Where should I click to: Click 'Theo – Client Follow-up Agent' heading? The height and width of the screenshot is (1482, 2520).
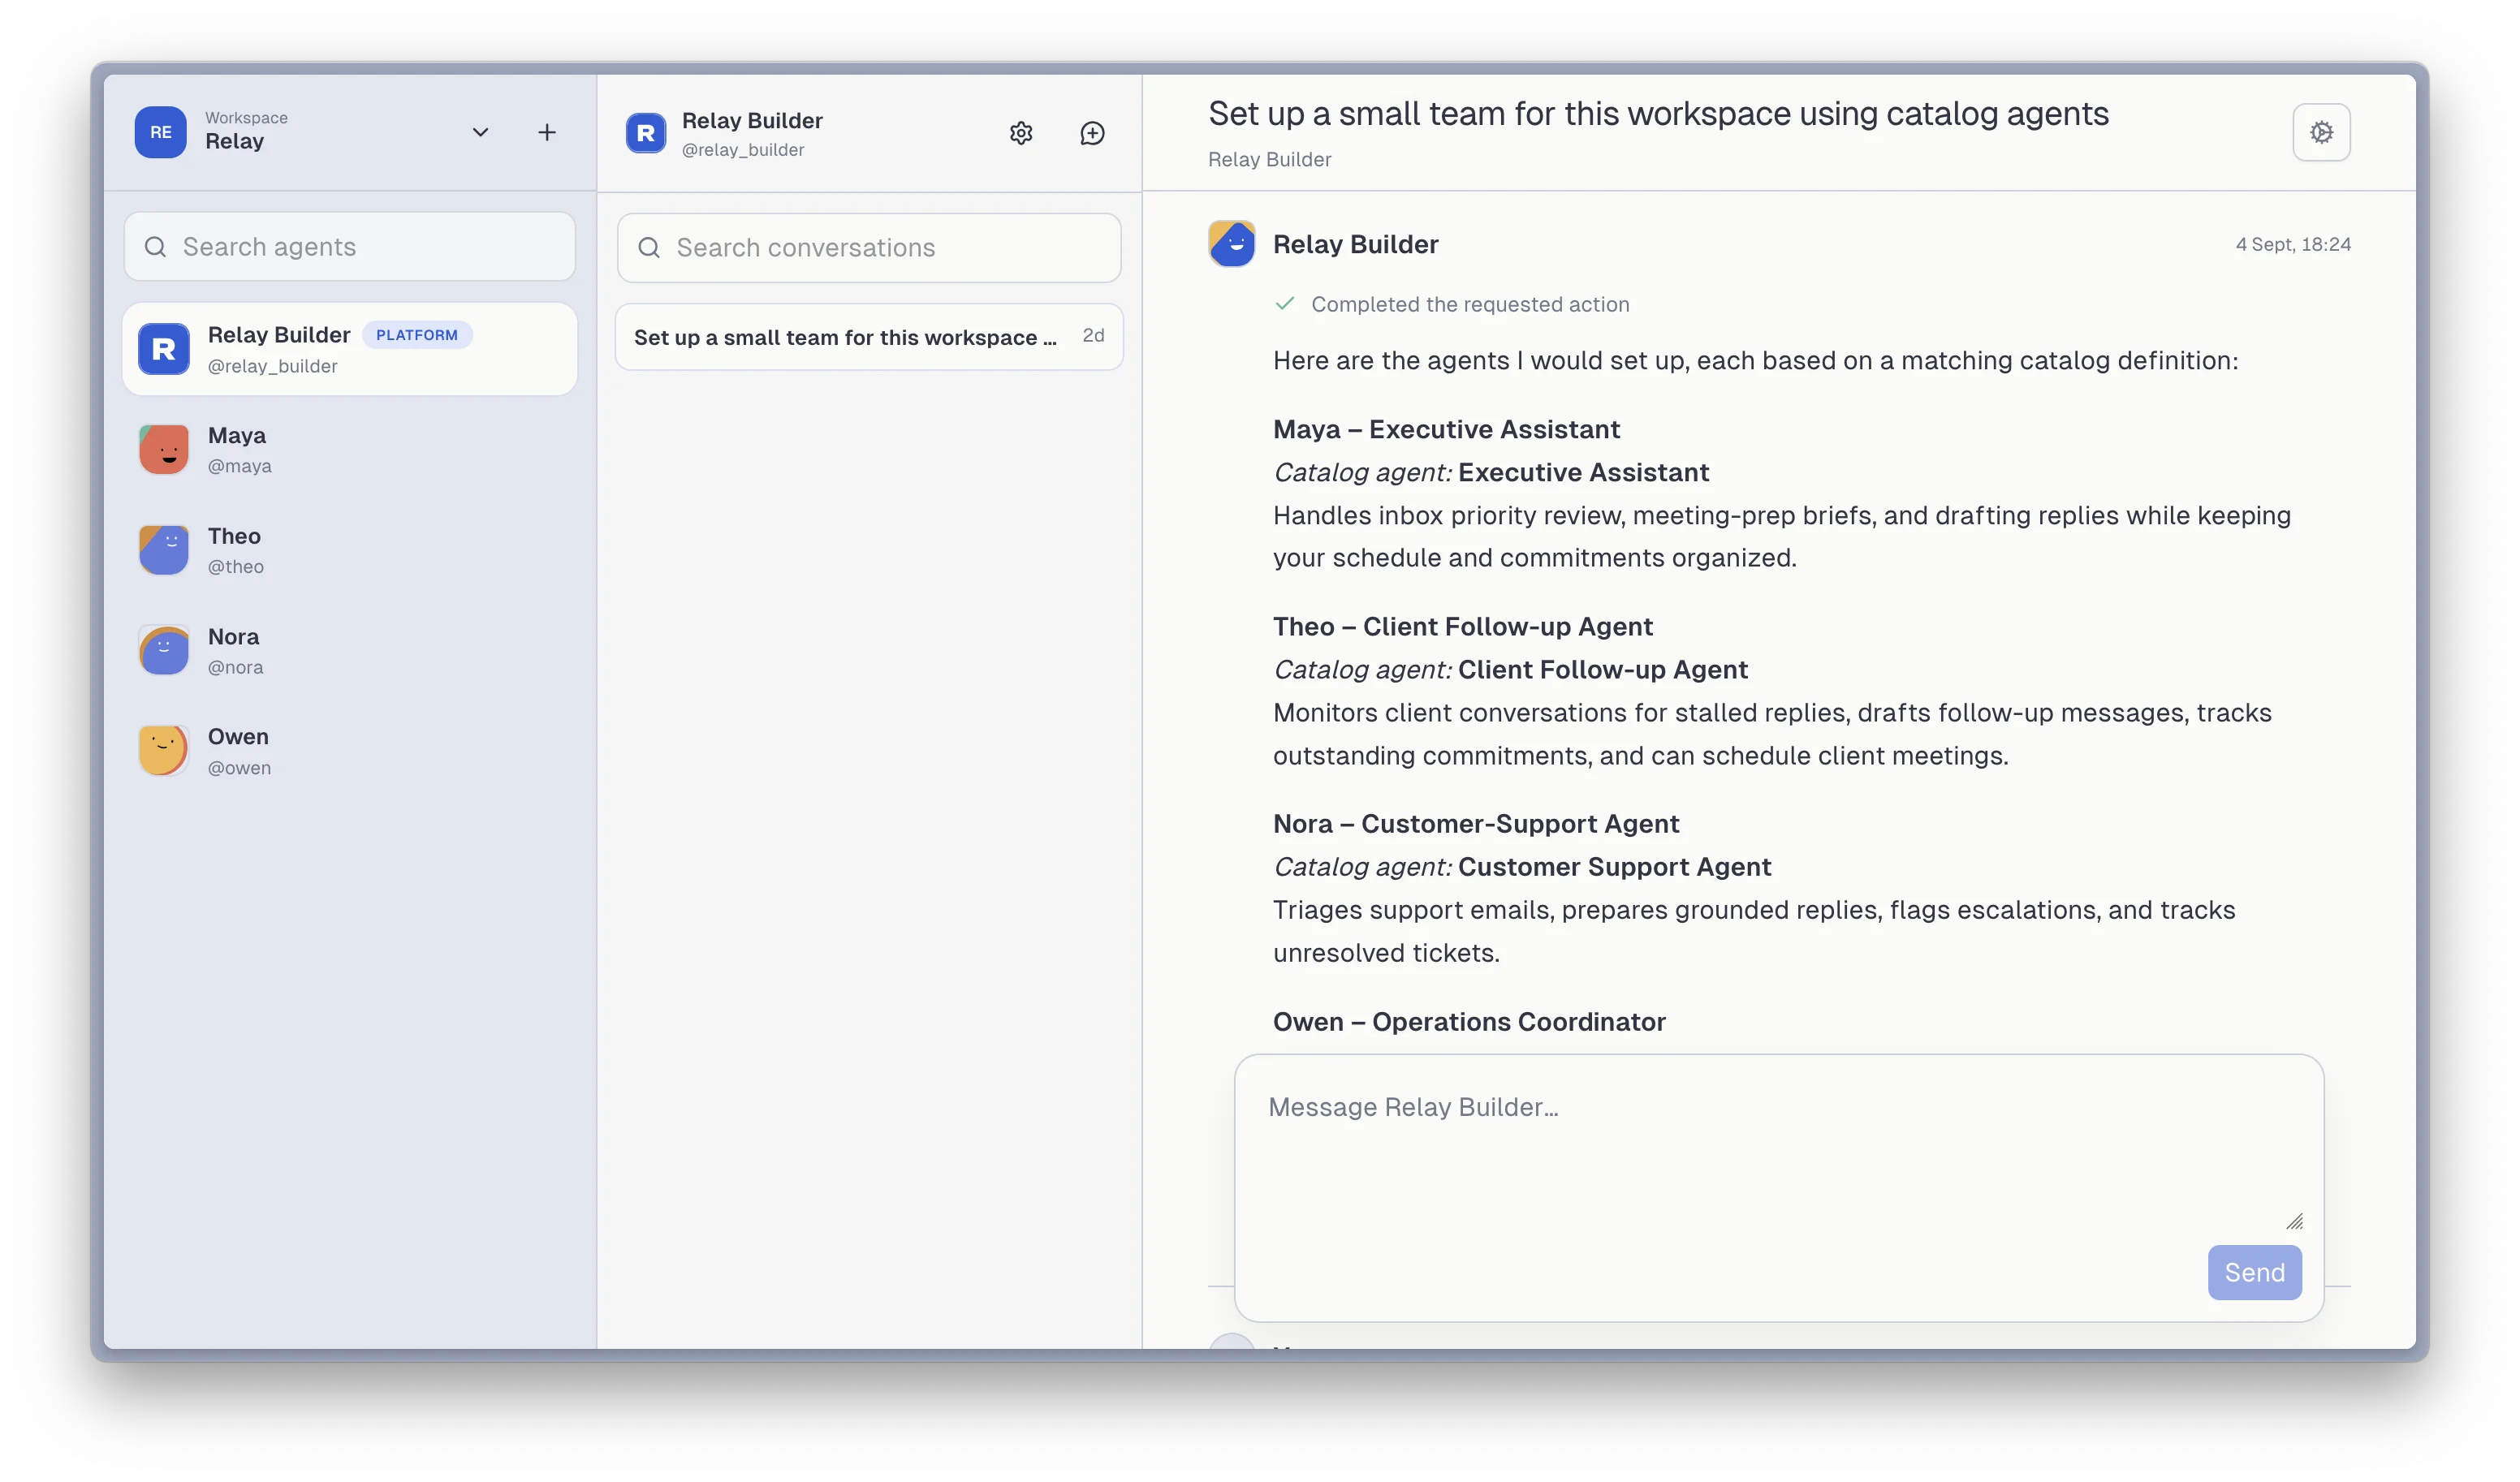(1462, 626)
